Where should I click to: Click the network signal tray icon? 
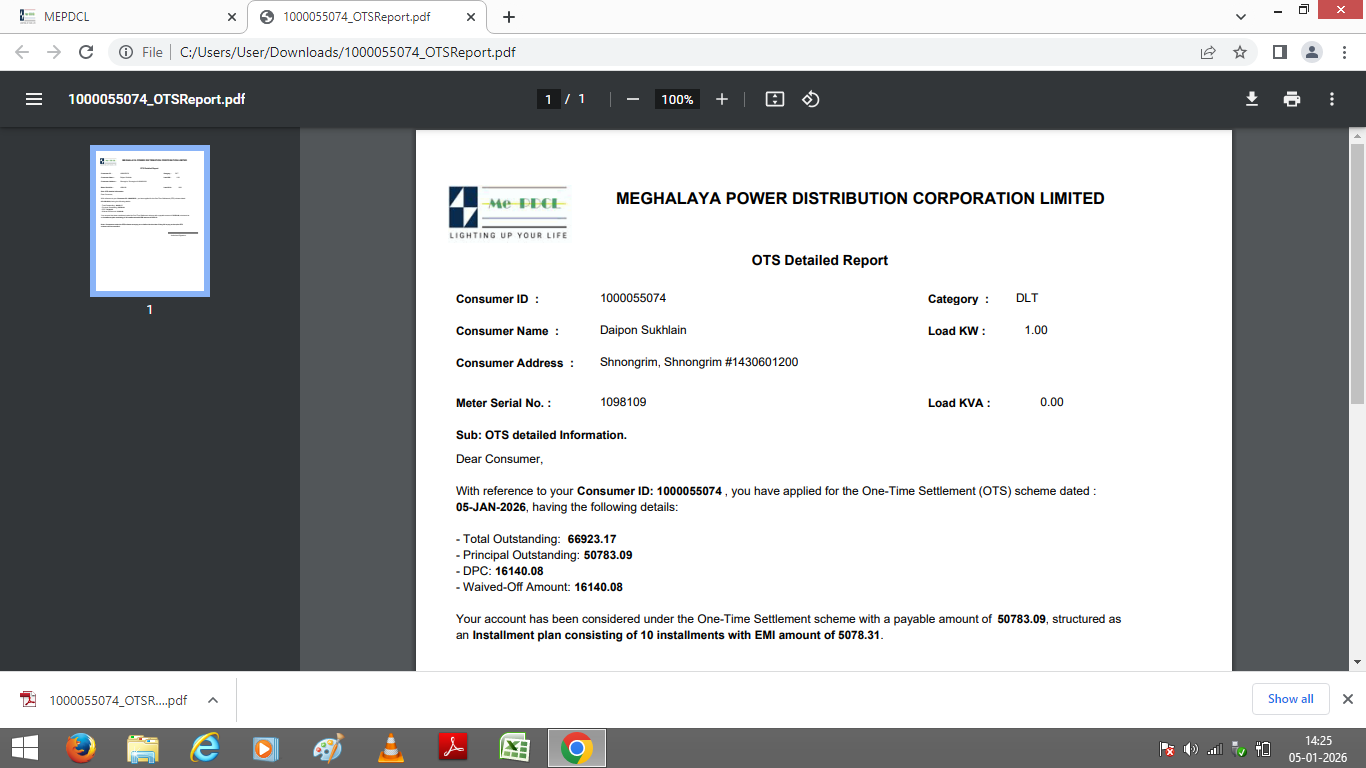pyautogui.click(x=1215, y=749)
